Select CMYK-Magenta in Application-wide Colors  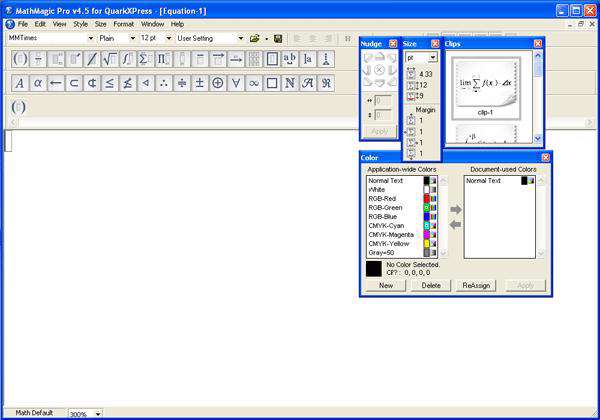[x=402, y=235]
